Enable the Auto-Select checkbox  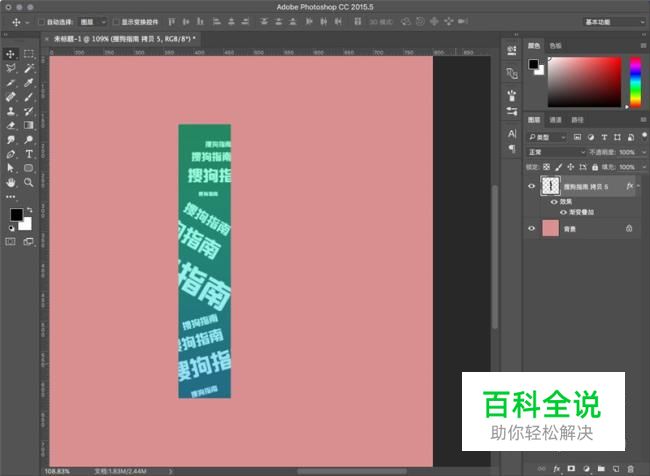coord(41,22)
